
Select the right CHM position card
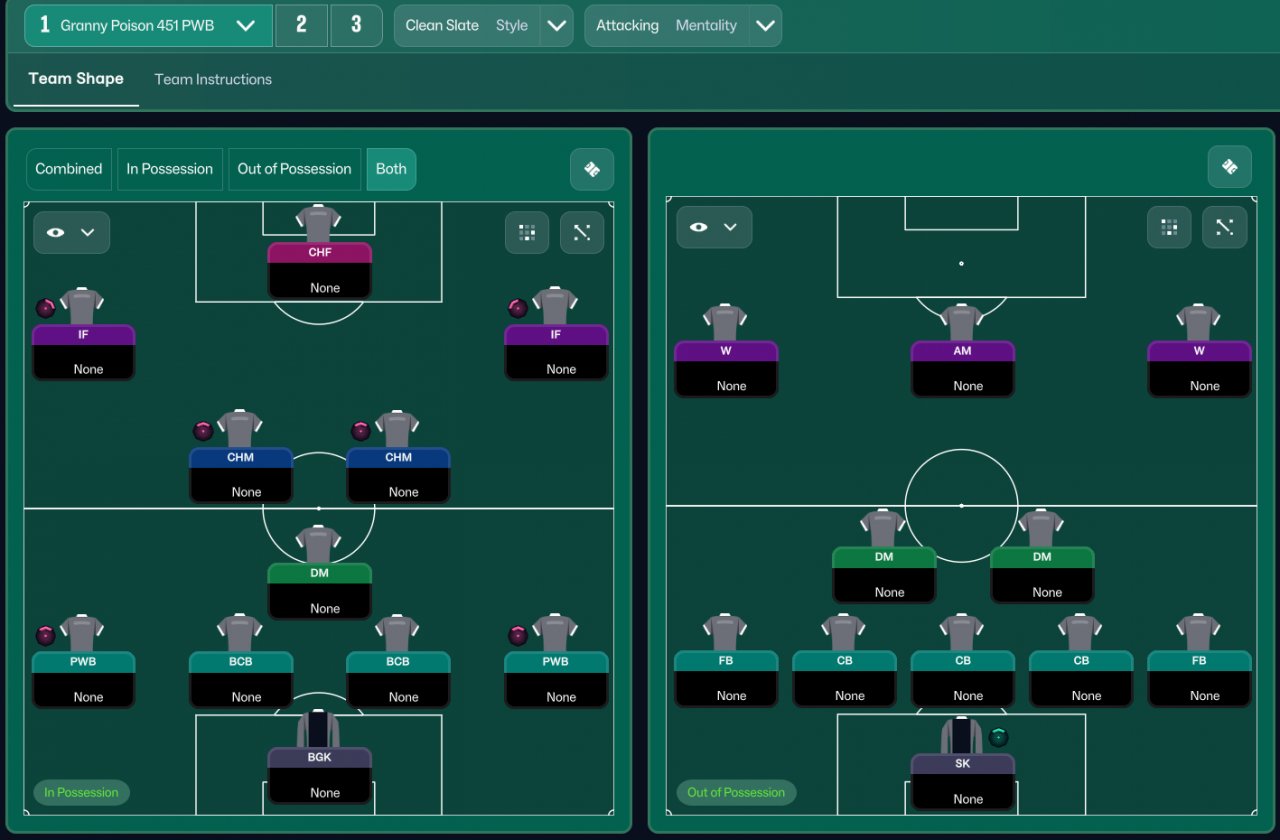click(x=398, y=475)
